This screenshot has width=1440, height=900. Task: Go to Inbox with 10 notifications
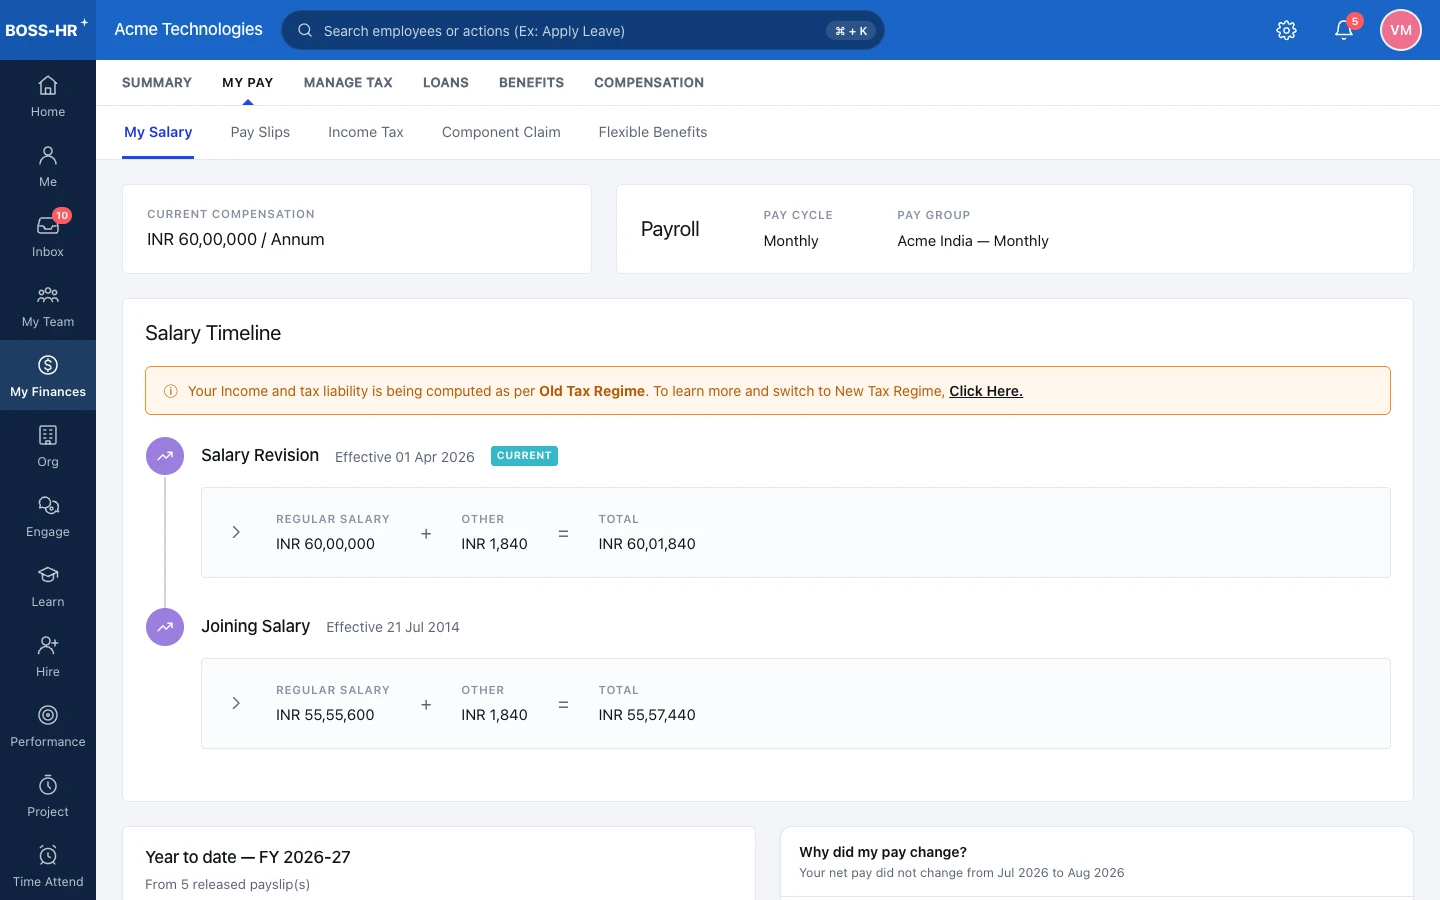point(48,236)
